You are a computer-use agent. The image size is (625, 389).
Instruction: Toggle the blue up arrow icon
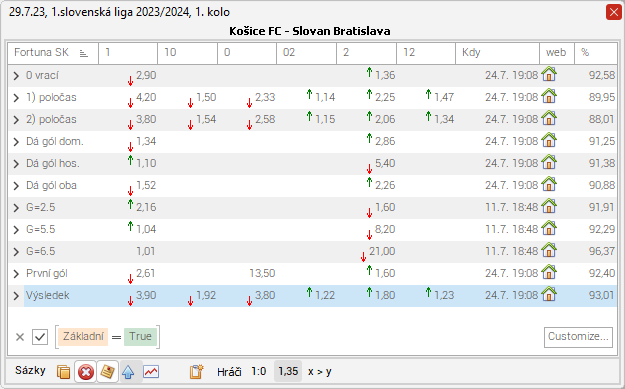128,372
